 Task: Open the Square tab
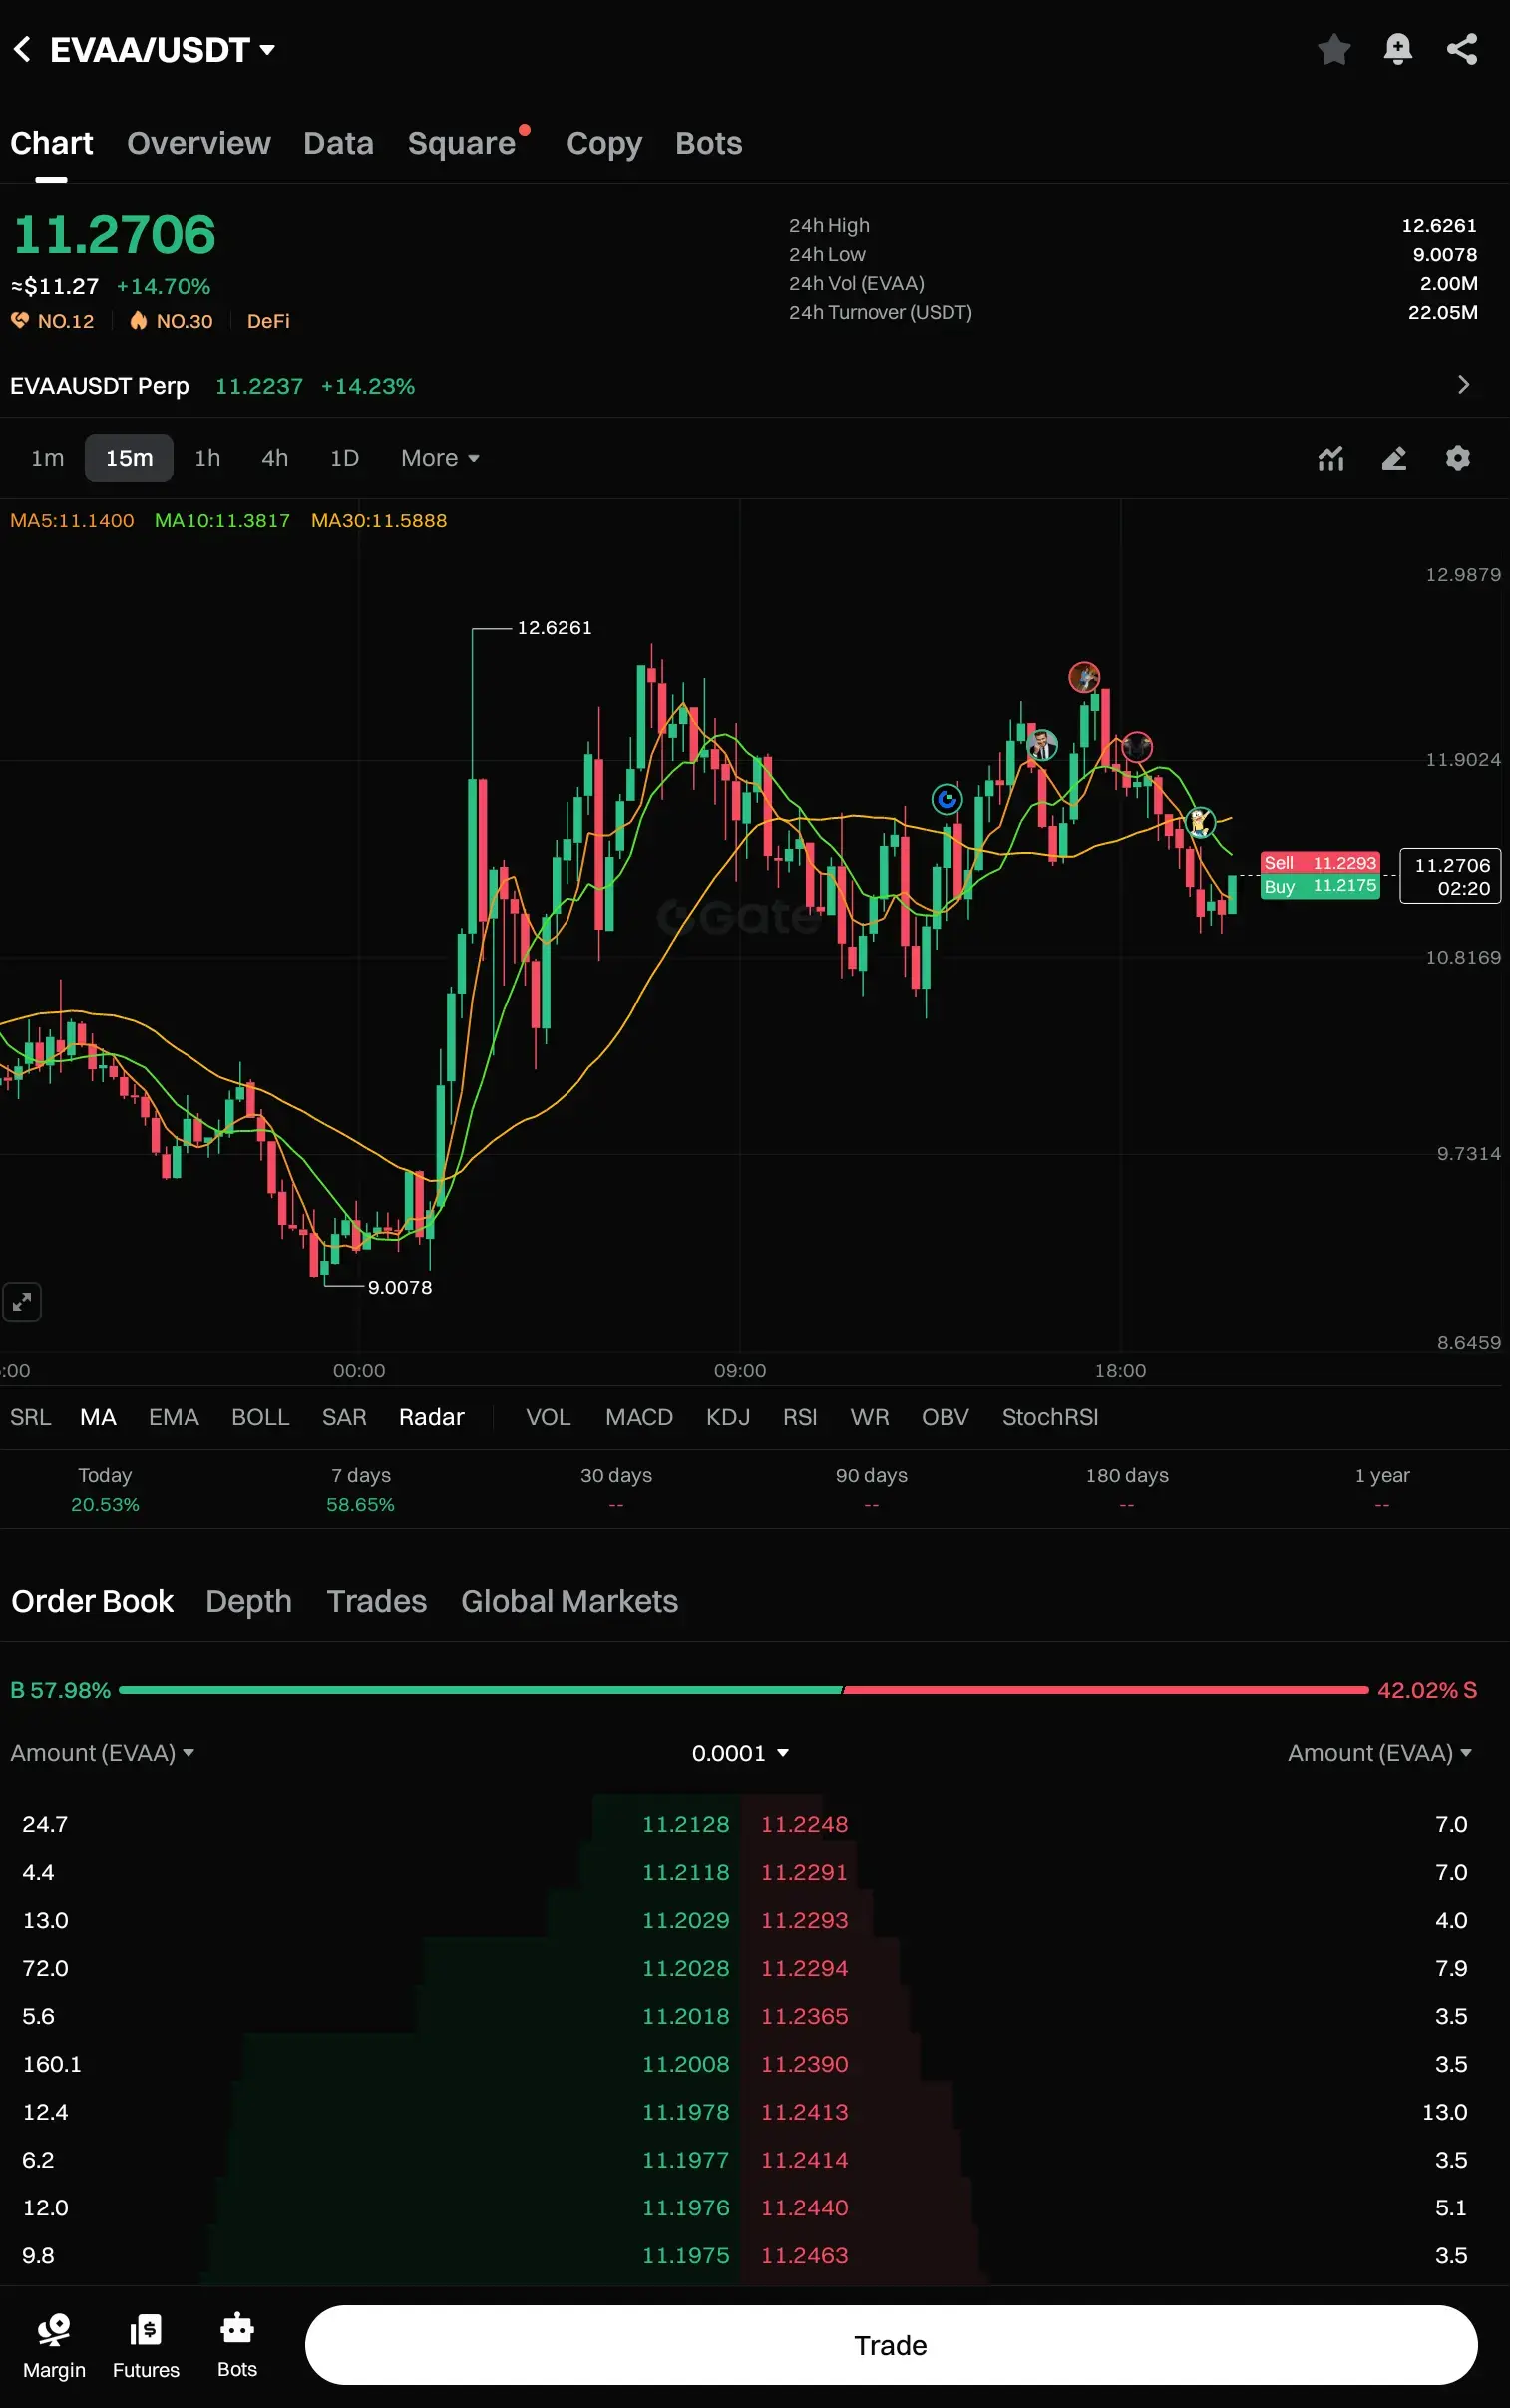[462, 143]
